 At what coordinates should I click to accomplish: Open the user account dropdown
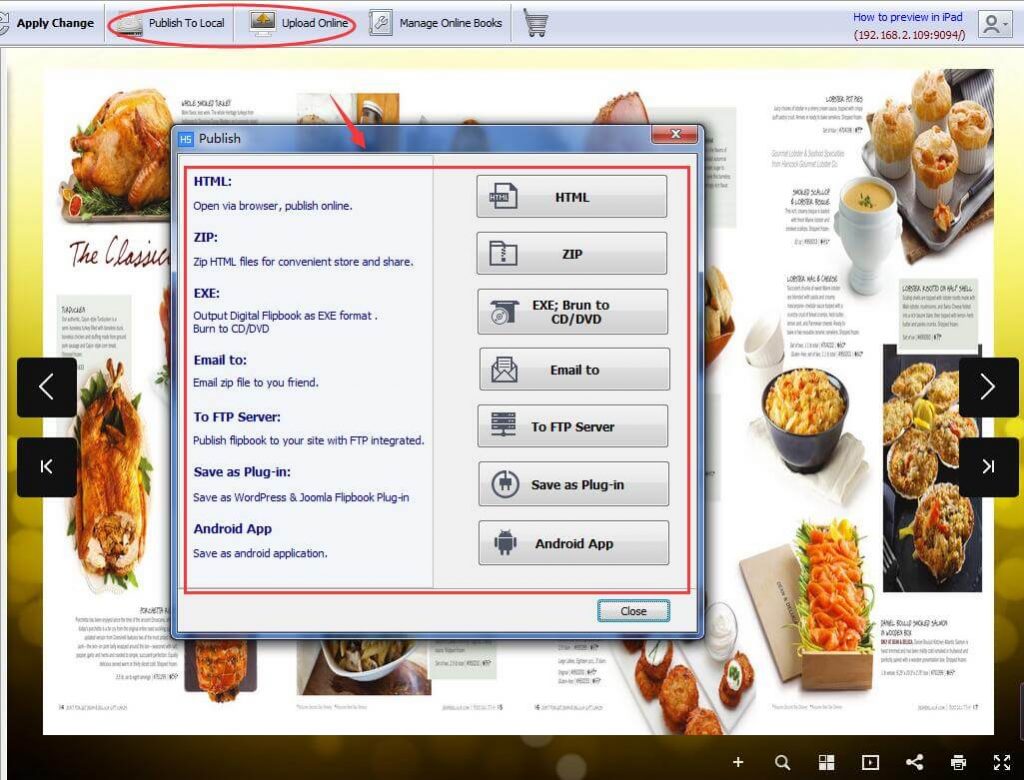pyautogui.click(x=995, y=25)
